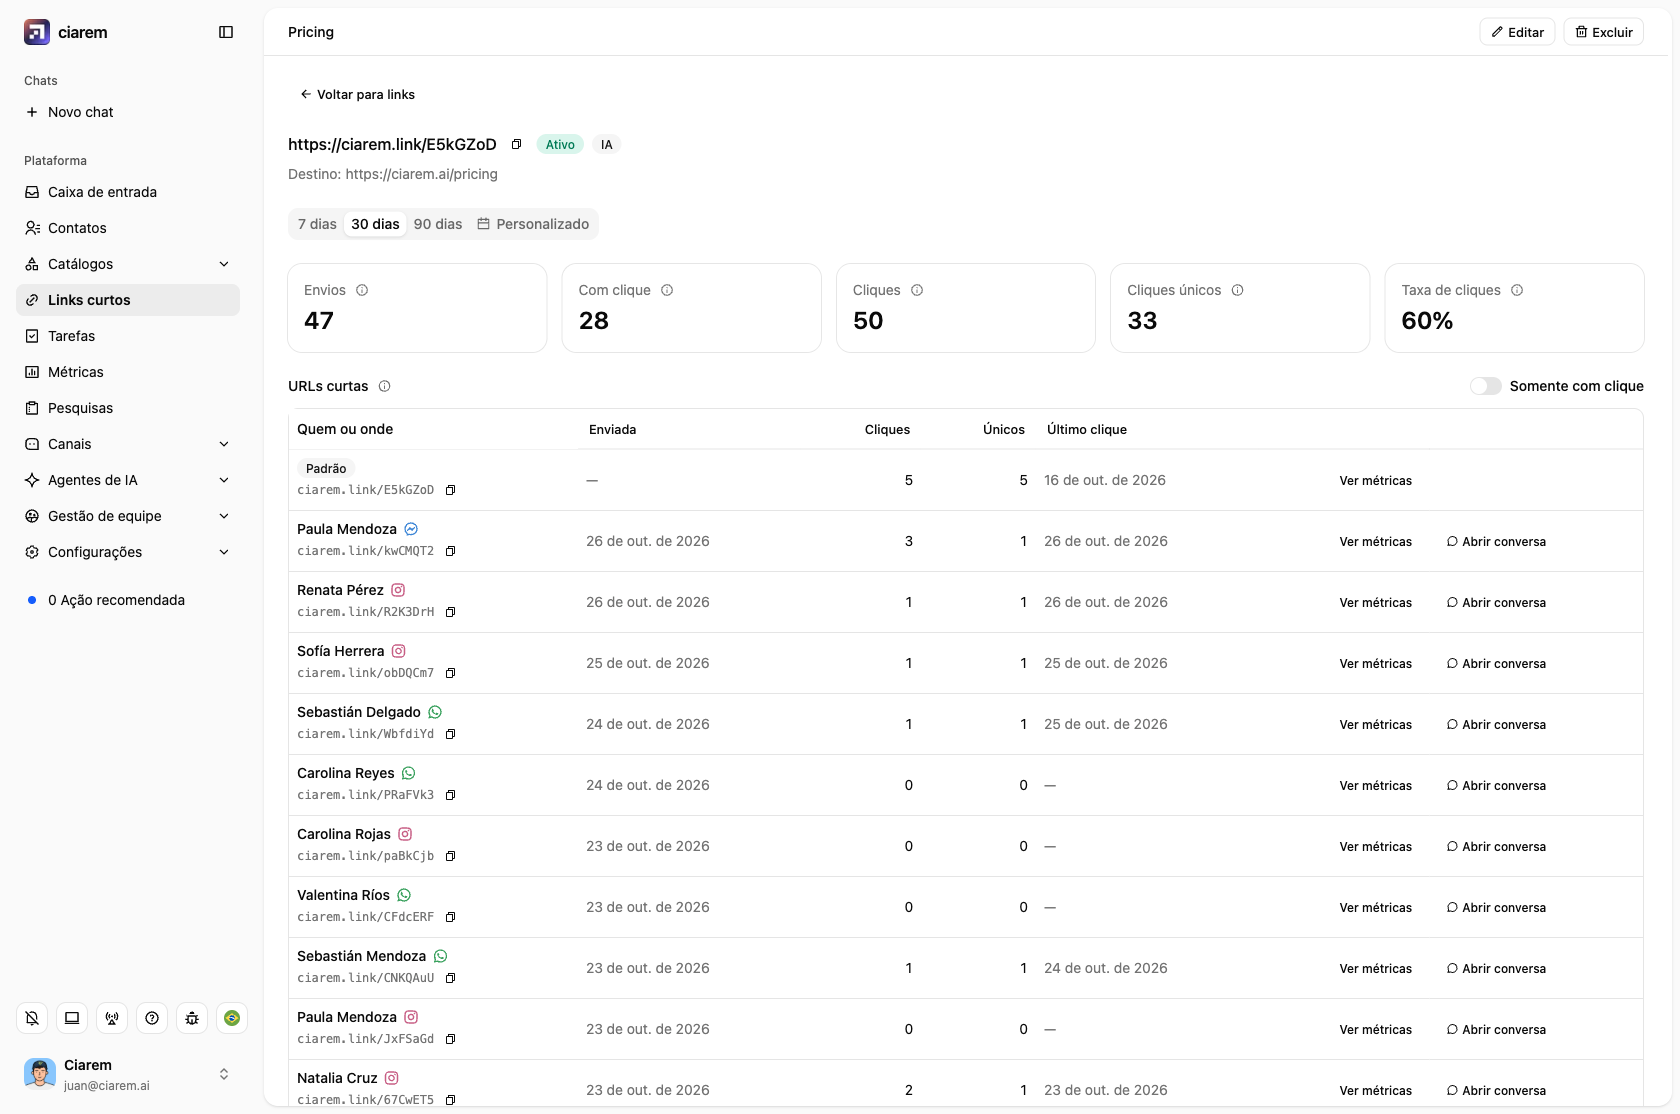Toggle Somente com clique switch
Image resolution: width=1680 pixels, height=1114 pixels.
tap(1485, 386)
